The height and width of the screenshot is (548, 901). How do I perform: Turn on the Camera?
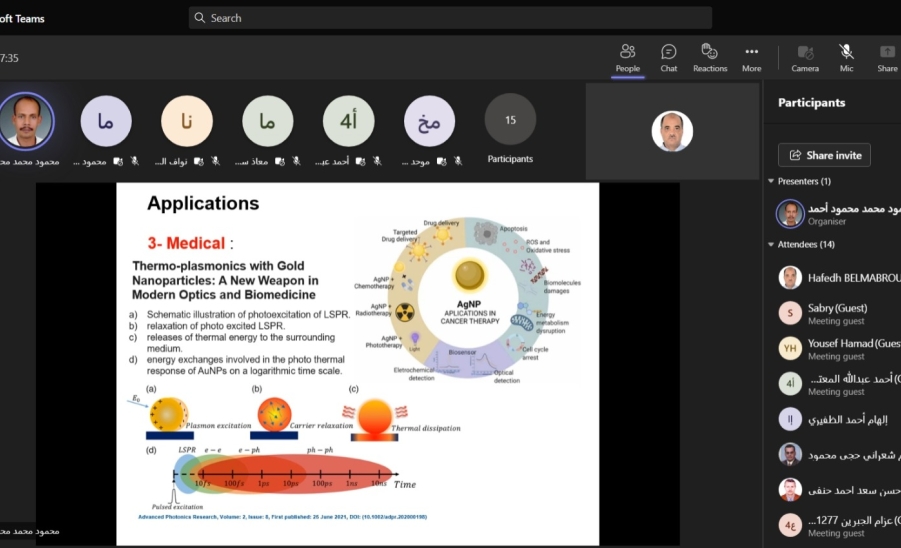coord(805,58)
